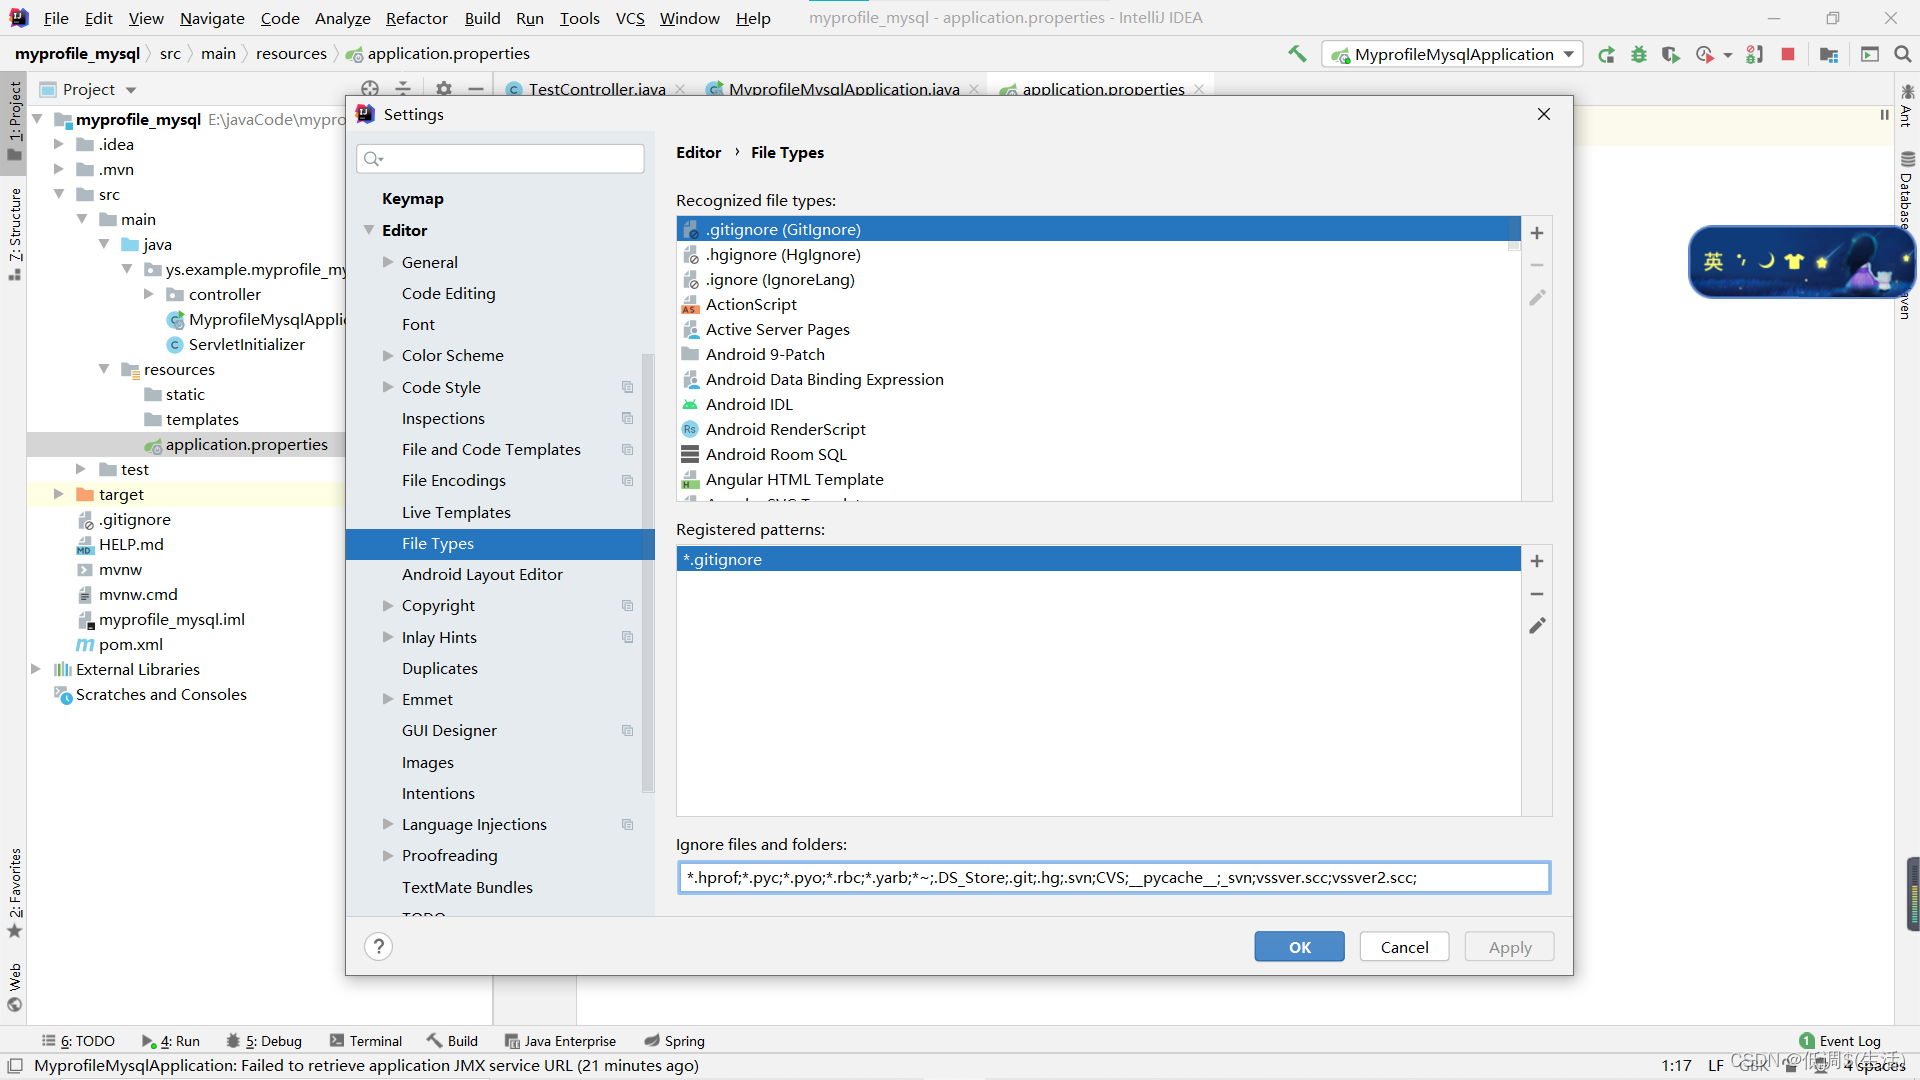This screenshot has height=1080, width=1920.
Task: Click the red Stop icon
Action: tap(1788, 54)
